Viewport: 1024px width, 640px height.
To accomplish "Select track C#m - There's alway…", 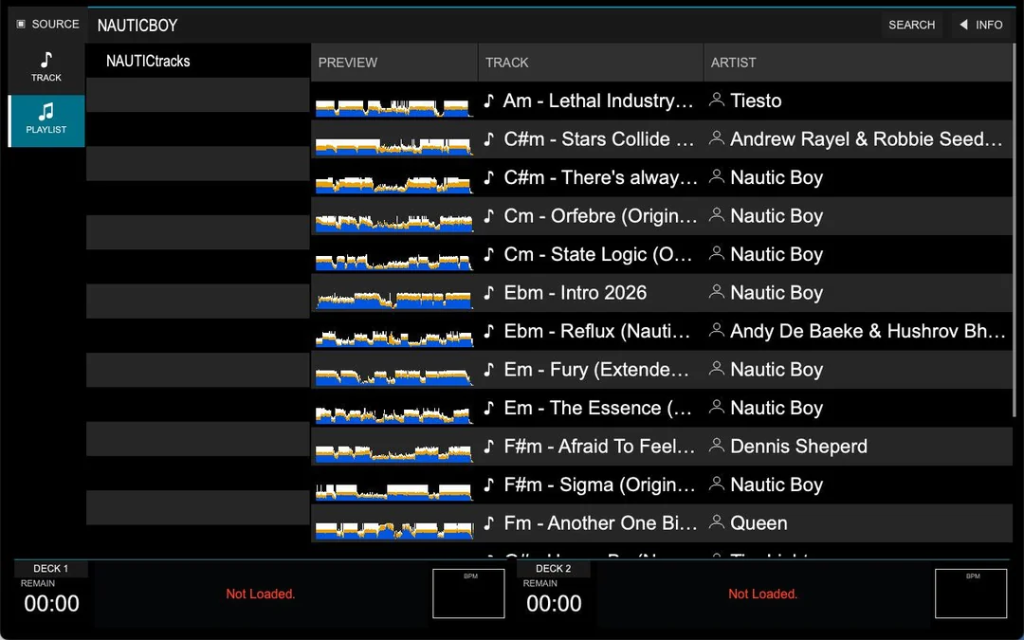I will tap(601, 178).
